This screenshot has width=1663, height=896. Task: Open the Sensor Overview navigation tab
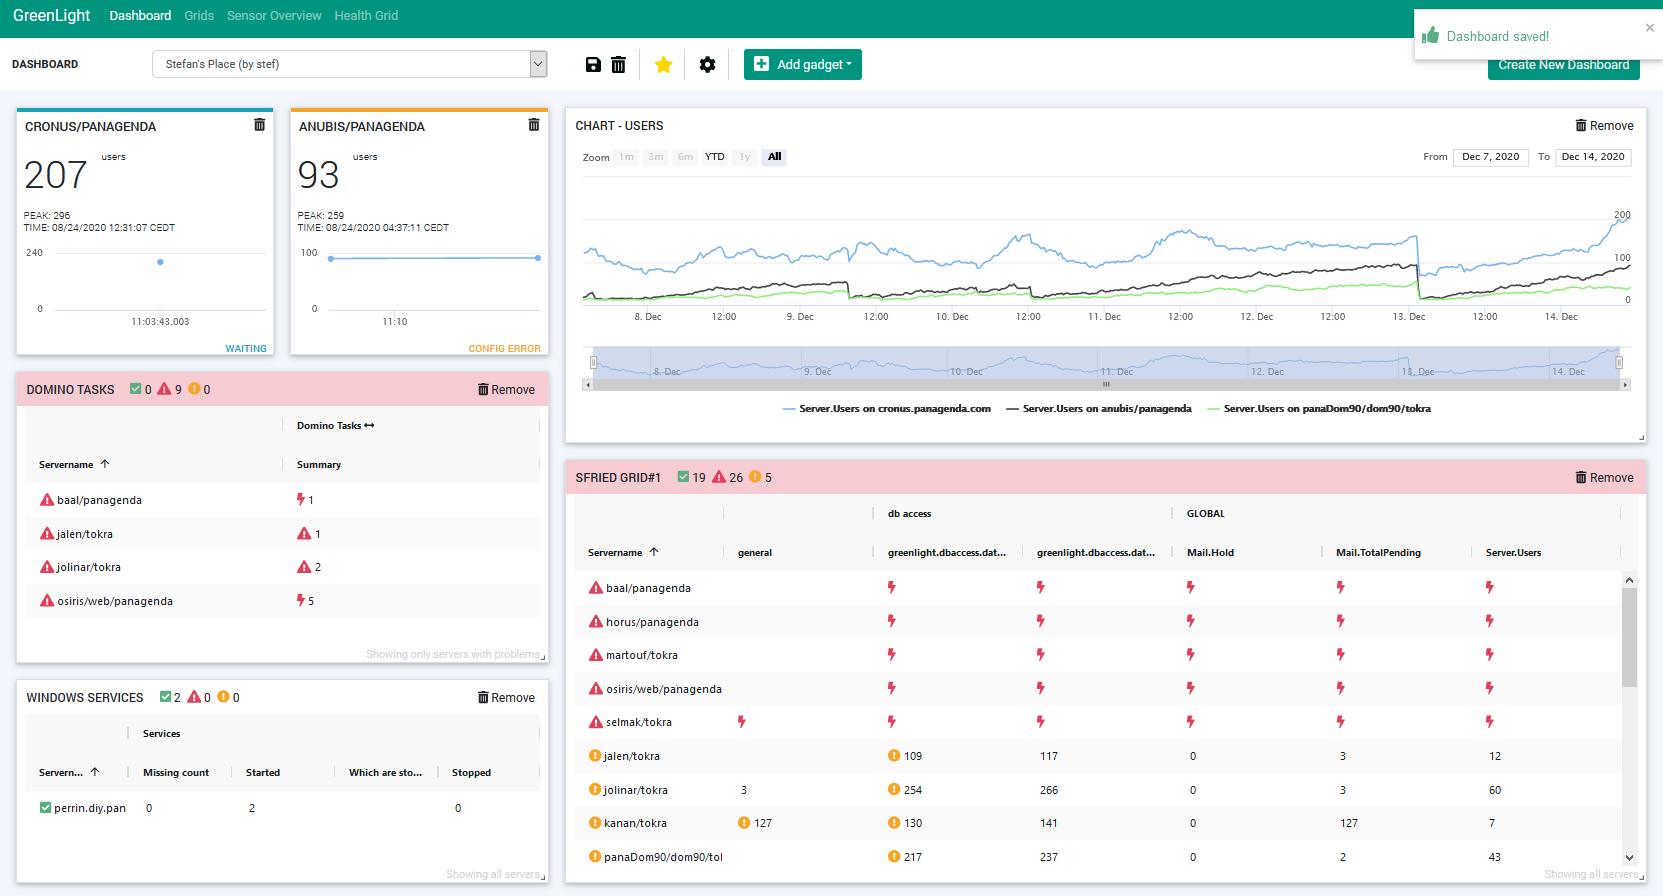(274, 16)
